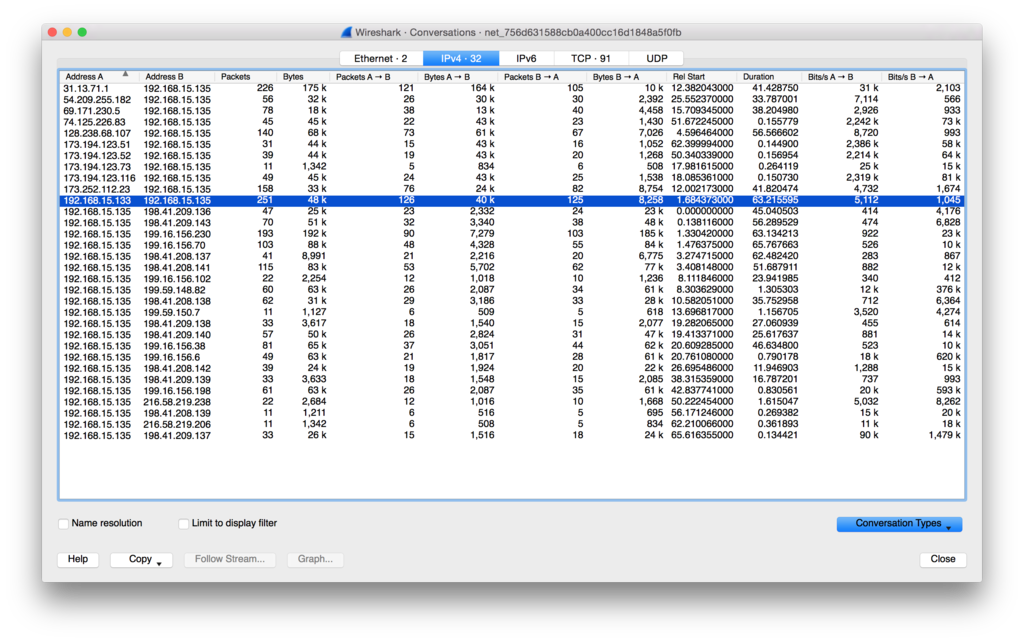Switch to the TCP · 91 tab
The height and width of the screenshot is (642, 1024).
[591, 58]
